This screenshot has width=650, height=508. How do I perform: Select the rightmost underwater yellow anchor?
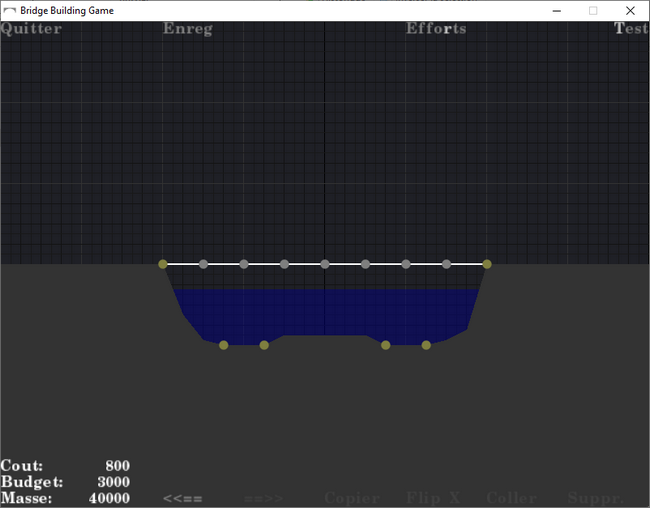tap(426, 345)
